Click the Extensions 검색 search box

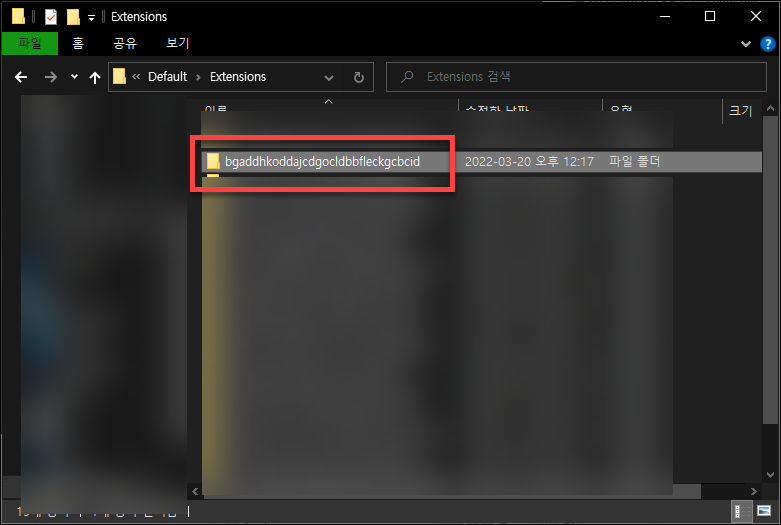pyautogui.click(x=576, y=77)
